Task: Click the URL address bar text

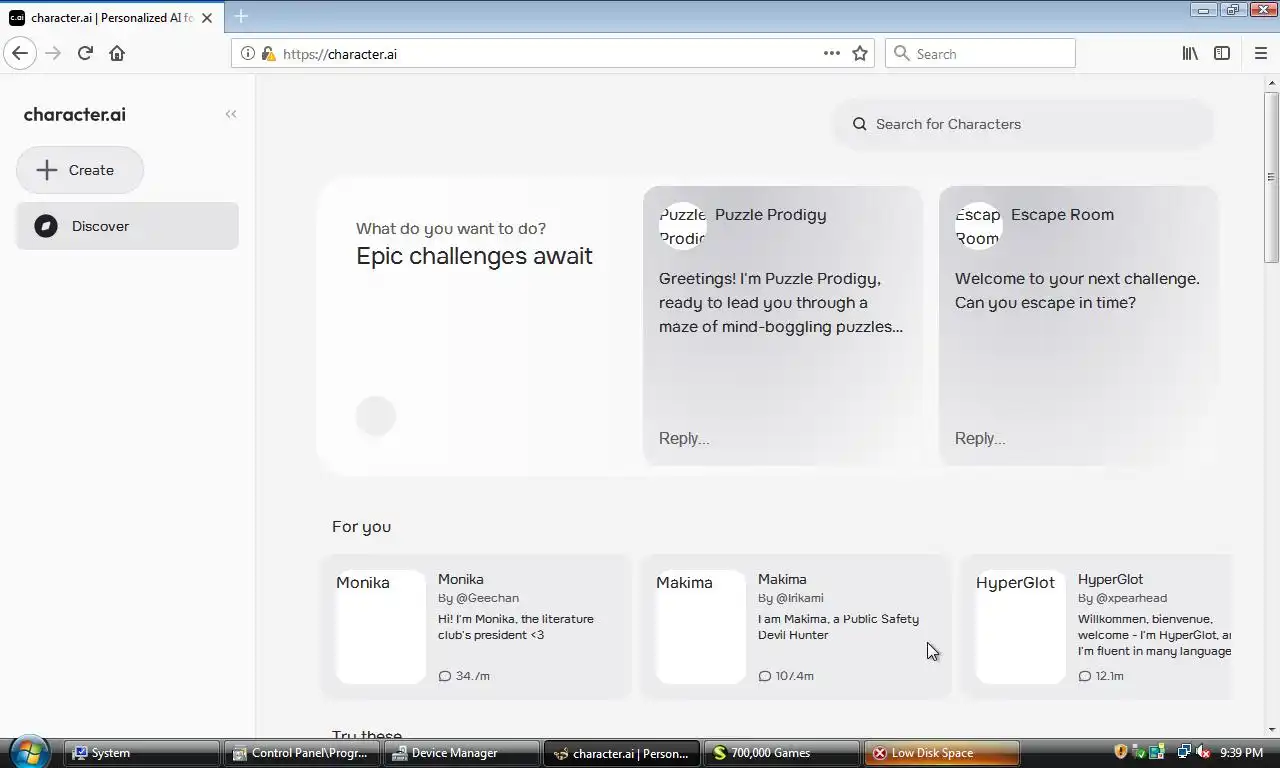Action: pyautogui.click(x=340, y=54)
